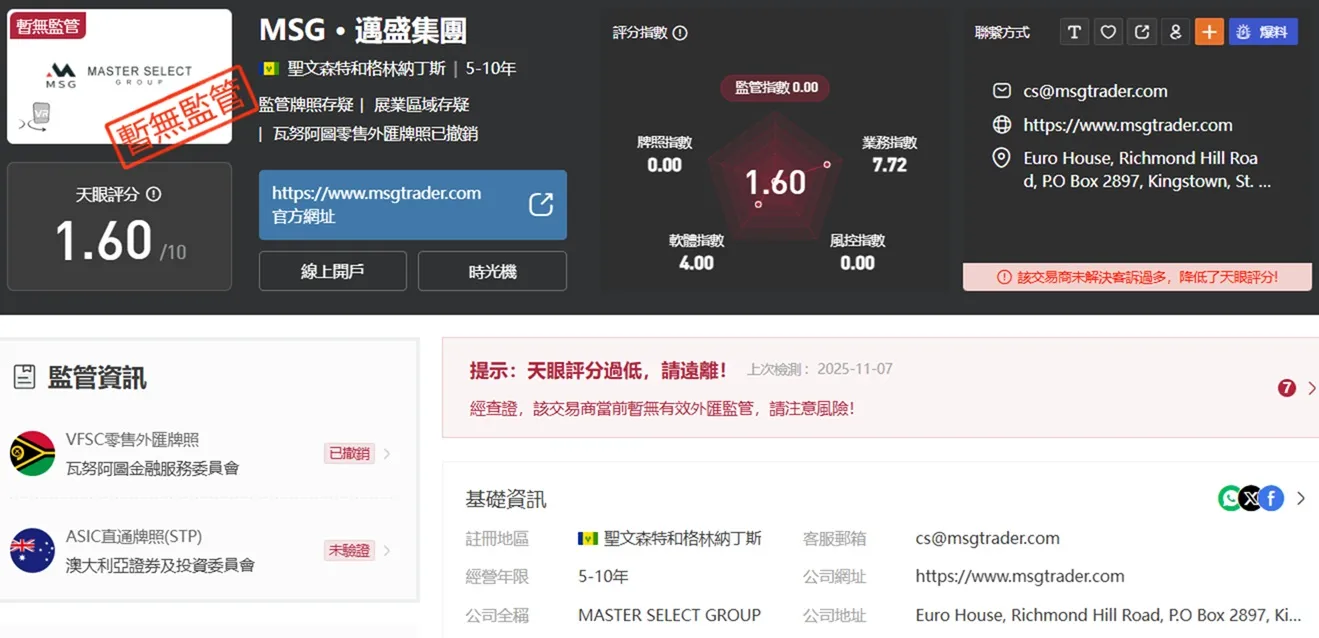Image resolution: width=1319 pixels, height=638 pixels.
Task: Expand the 基礎資訊 social links chevron
Action: [1300, 498]
